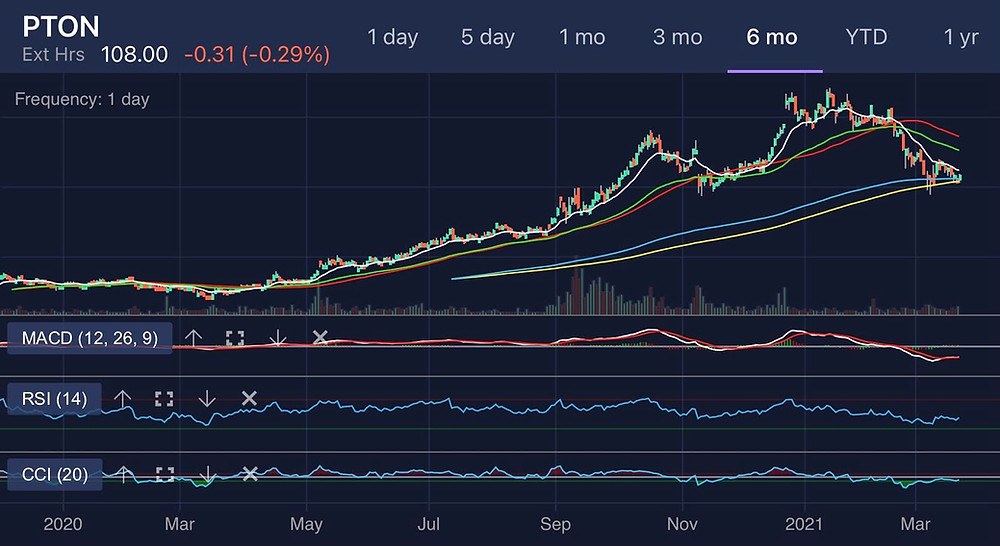Click the 2020 date axis label
Screen dimensions: 1000x546
[x=63, y=524]
